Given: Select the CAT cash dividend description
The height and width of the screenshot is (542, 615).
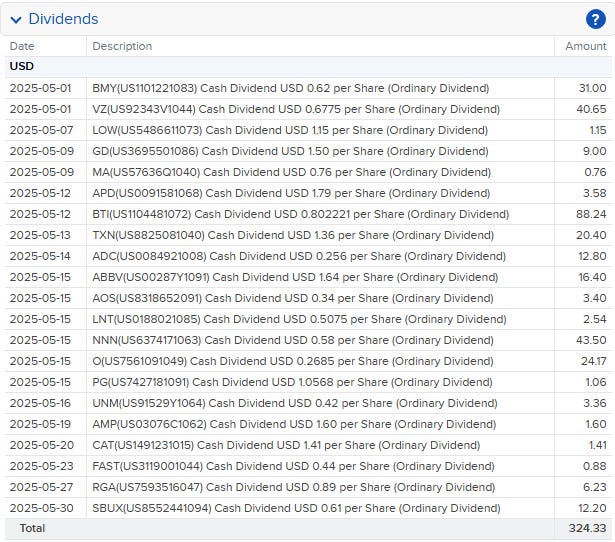Looking at the screenshot, I should (286, 445).
